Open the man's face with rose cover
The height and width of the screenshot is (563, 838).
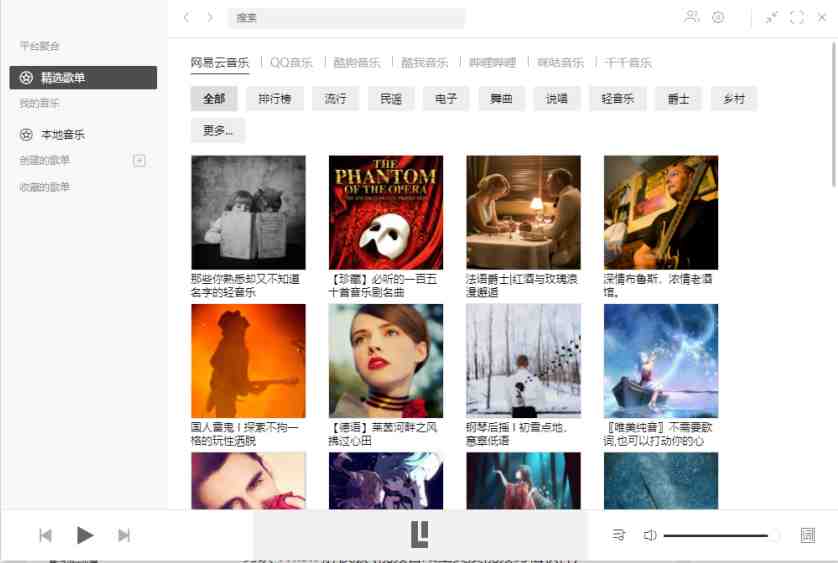point(249,481)
